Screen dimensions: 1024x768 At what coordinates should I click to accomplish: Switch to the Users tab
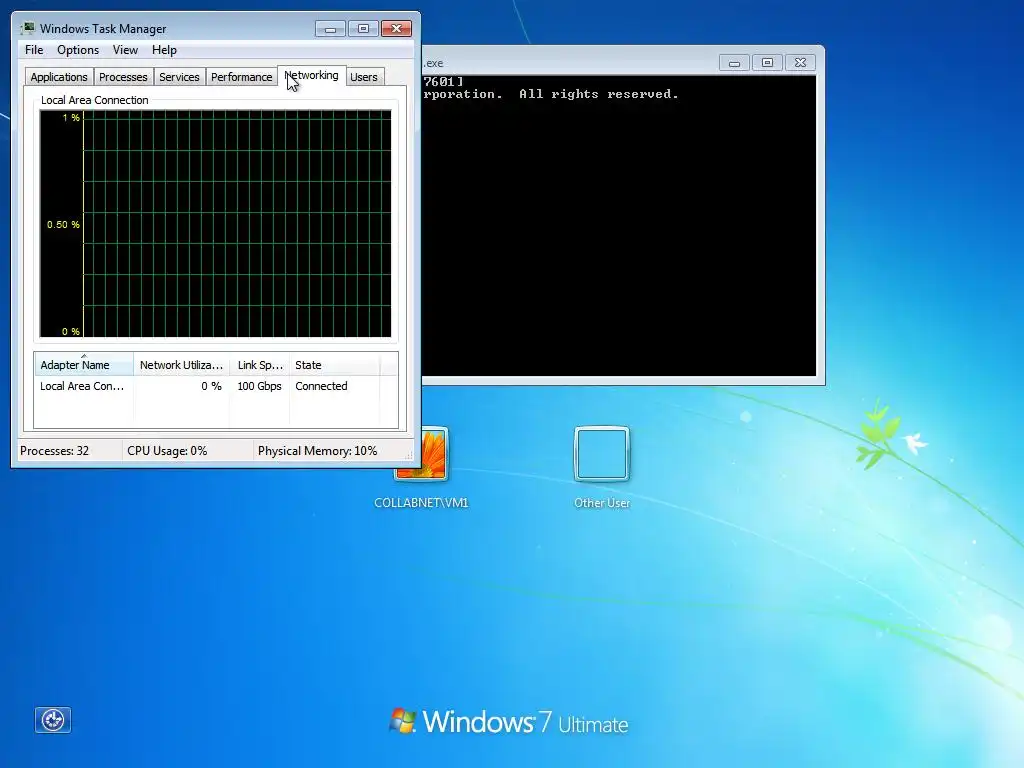click(364, 77)
